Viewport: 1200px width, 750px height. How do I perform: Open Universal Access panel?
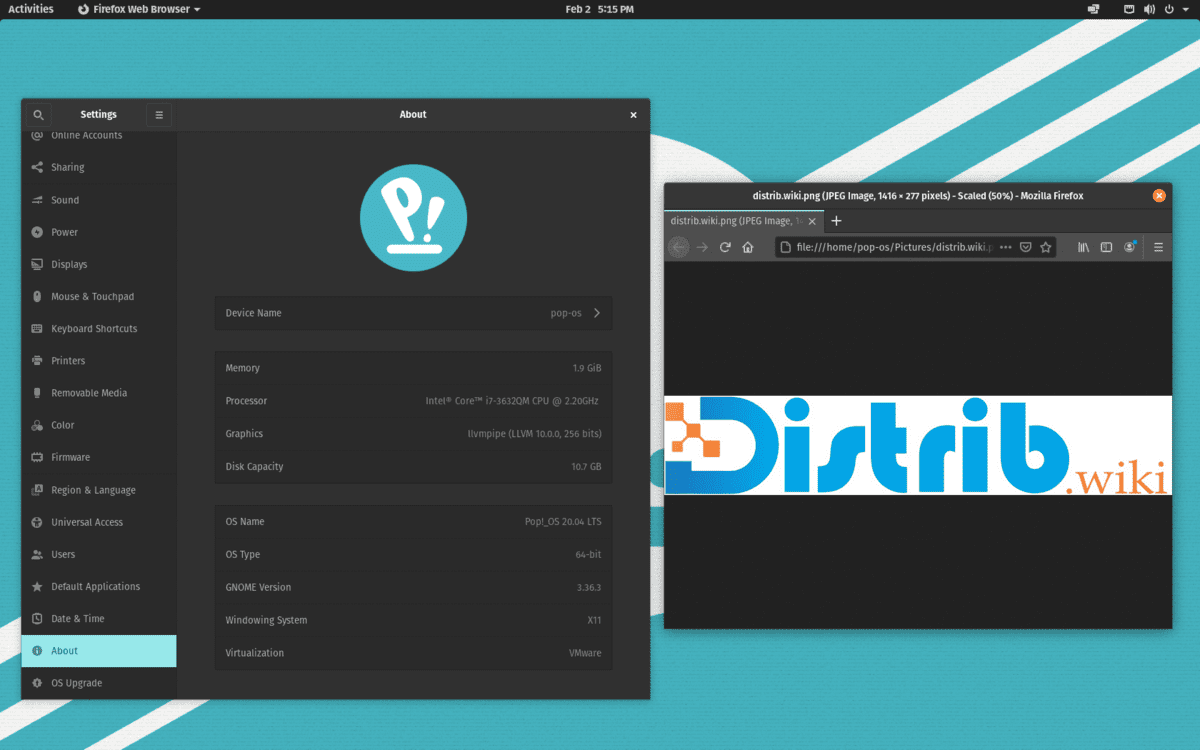pyautogui.click(x=99, y=522)
